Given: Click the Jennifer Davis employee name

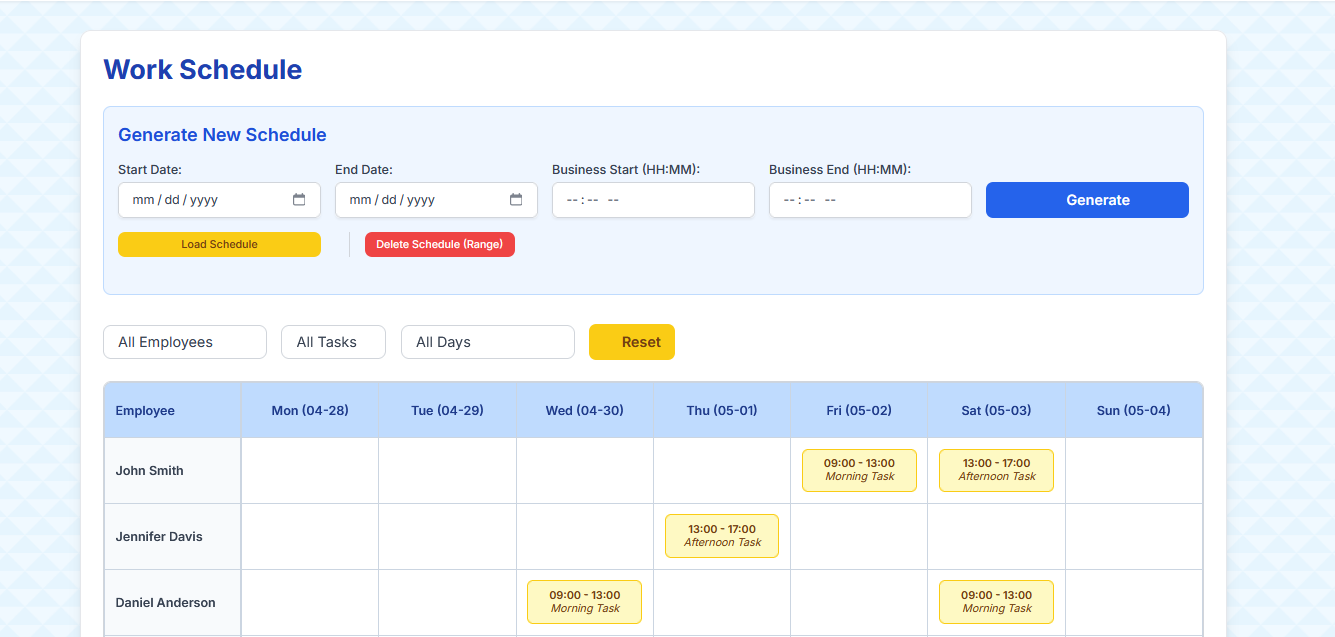Looking at the screenshot, I should point(159,537).
